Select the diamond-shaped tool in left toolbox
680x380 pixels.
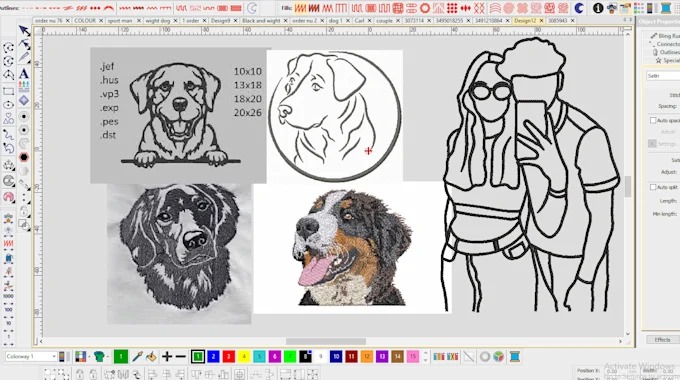[x=24, y=100]
